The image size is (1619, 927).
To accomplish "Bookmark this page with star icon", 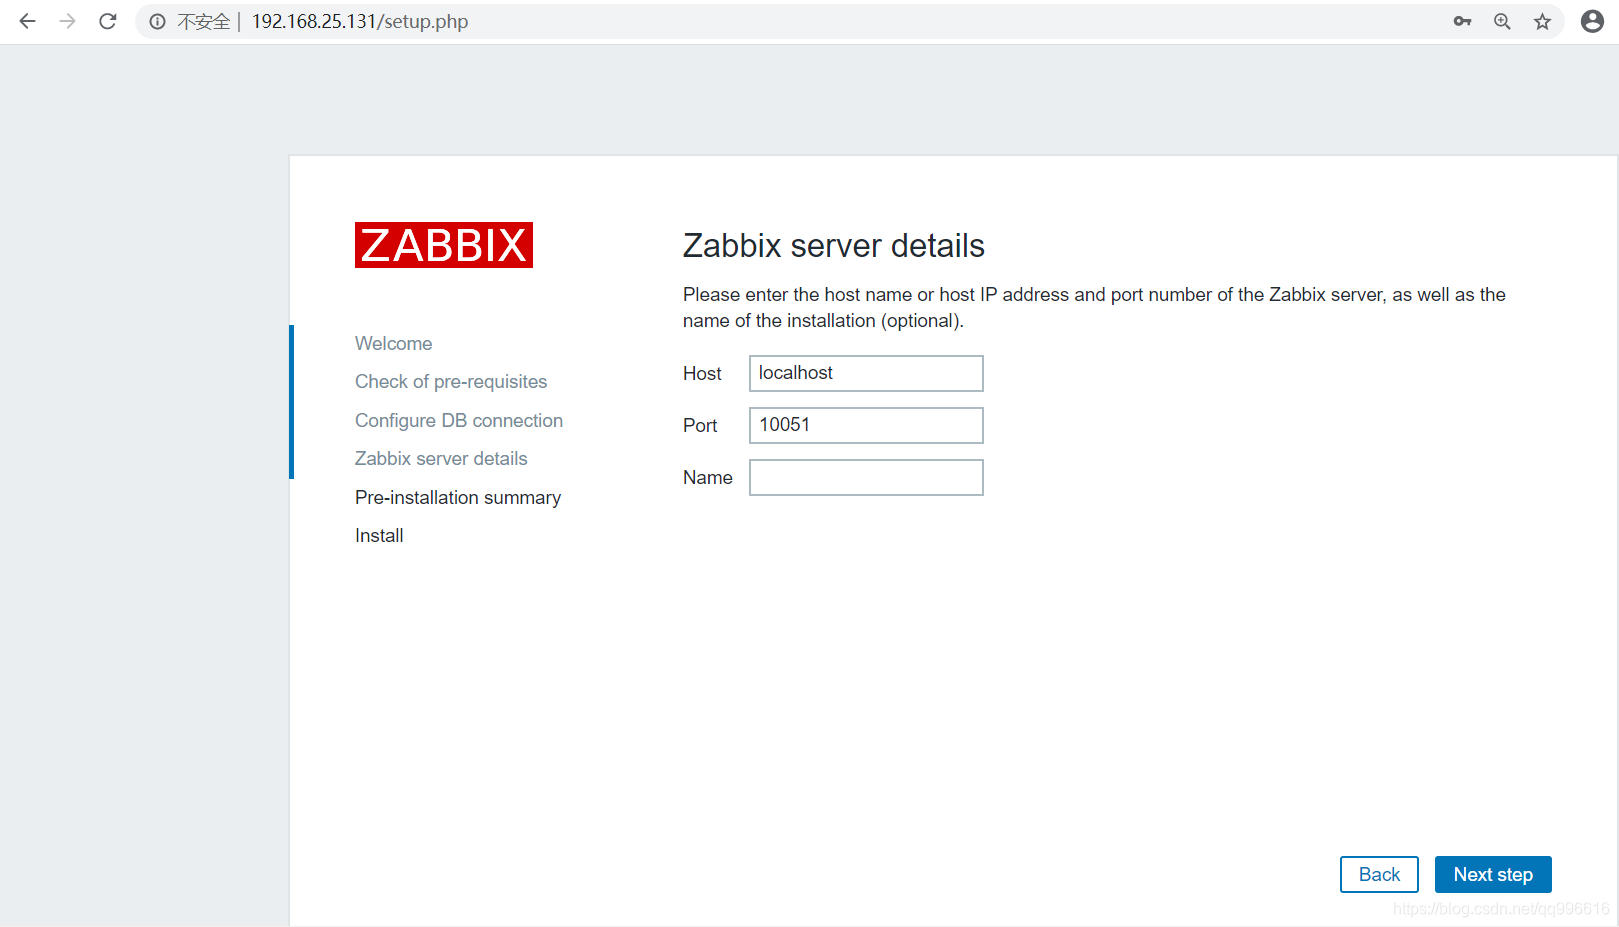I will tap(1542, 21).
